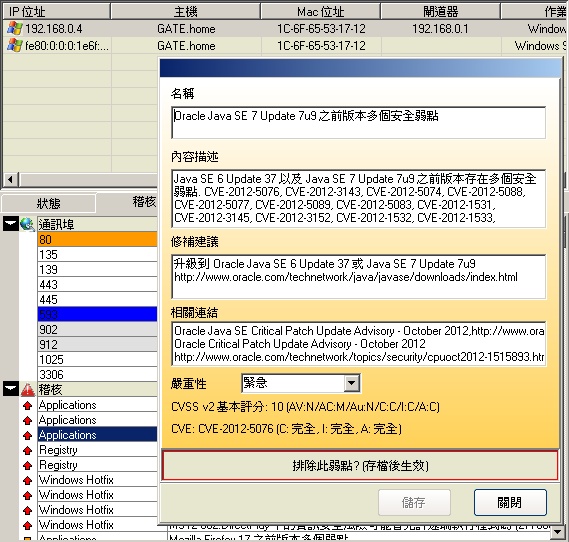
Task: Click the CVE-2012-5076 details line
Action: (x=286, y=429)
